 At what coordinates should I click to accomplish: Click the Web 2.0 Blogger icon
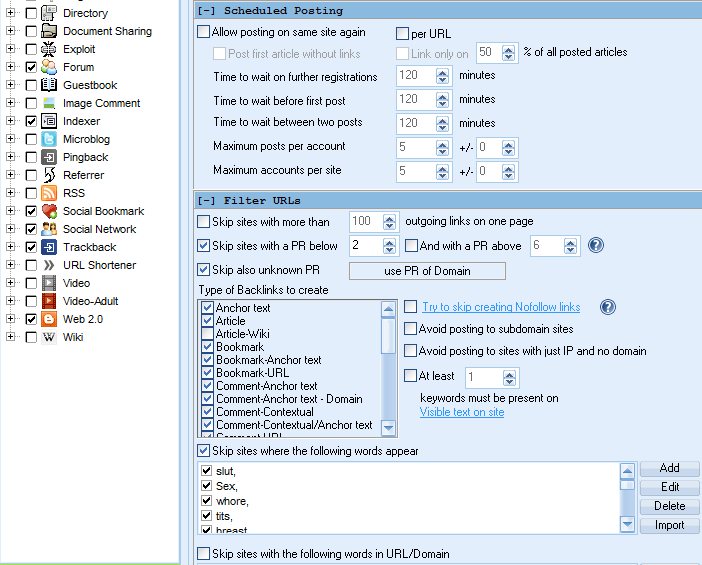(49, 319)
